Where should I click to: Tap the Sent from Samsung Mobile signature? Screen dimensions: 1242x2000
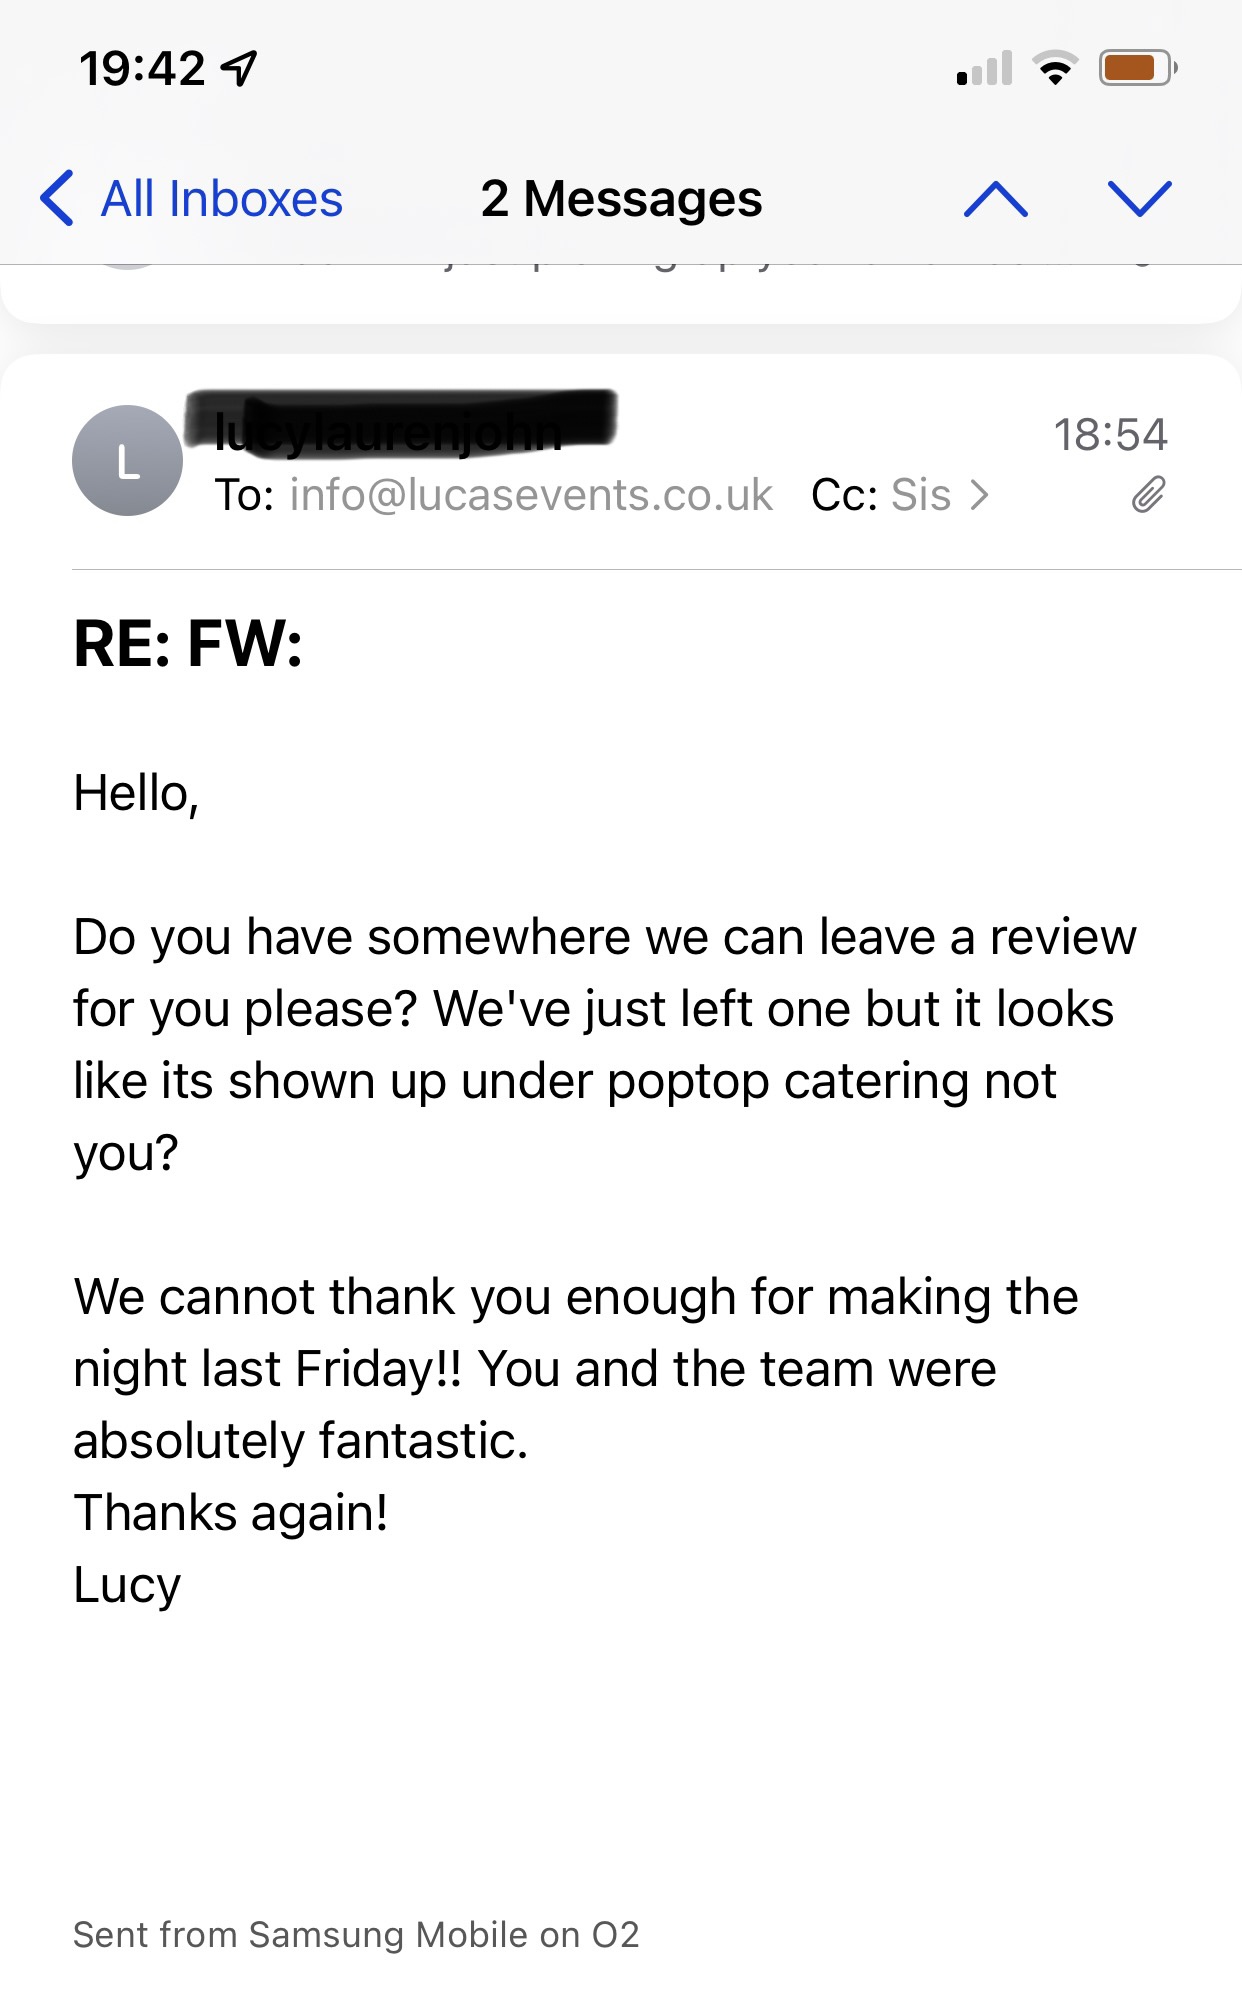click(356, 1935)
